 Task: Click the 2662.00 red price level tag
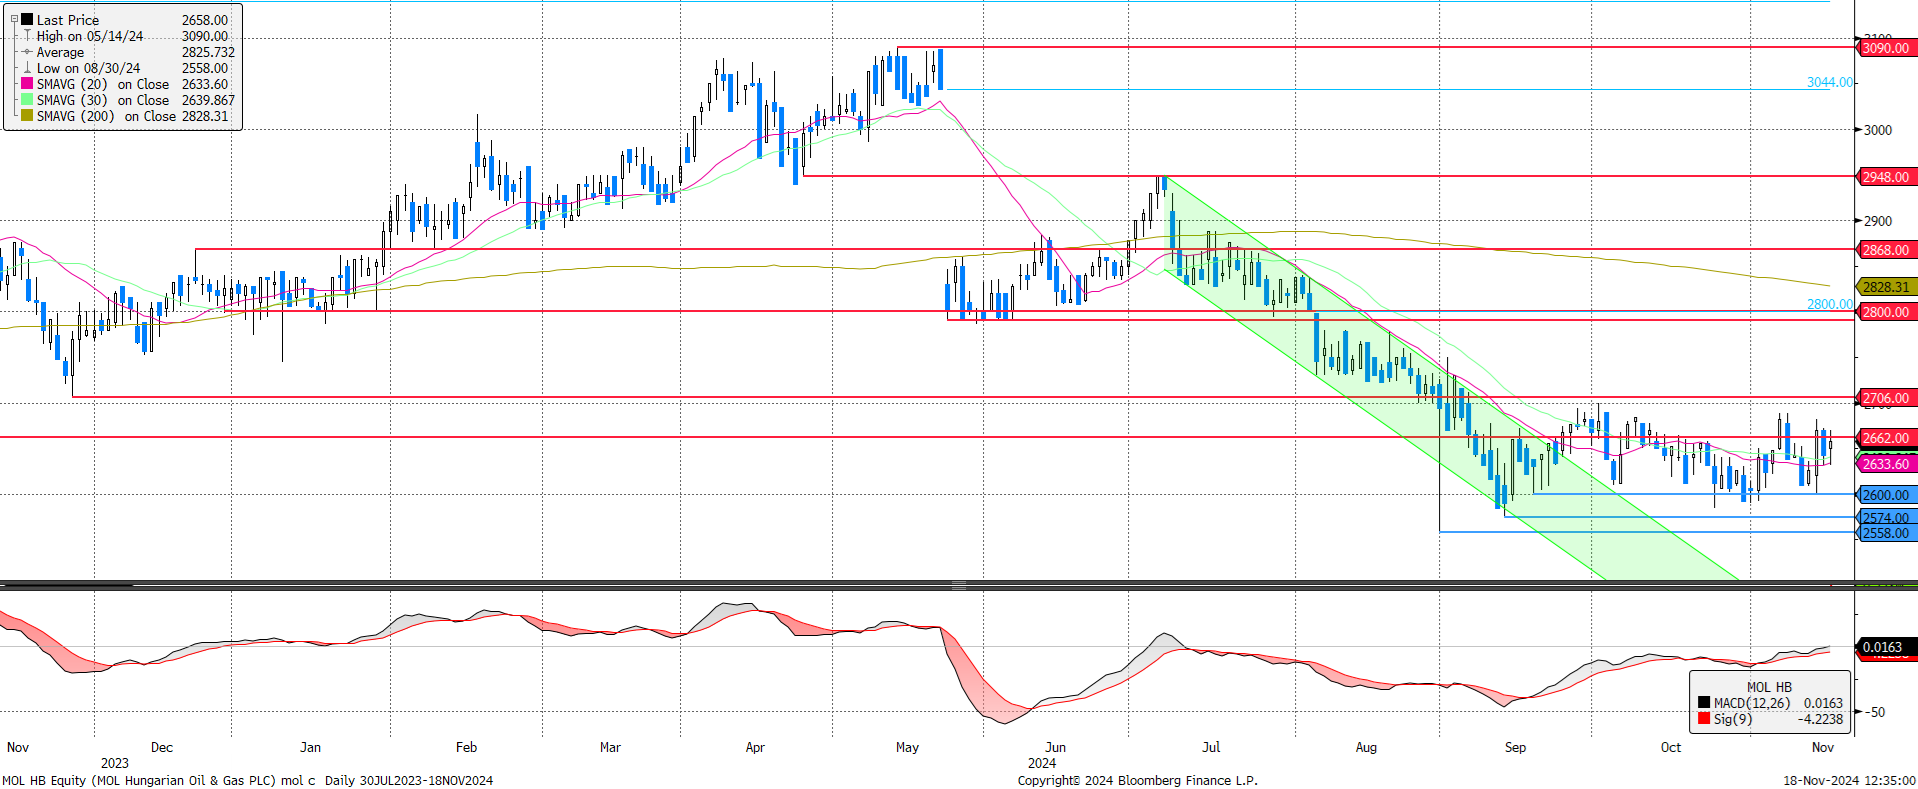coord(1886,438)
